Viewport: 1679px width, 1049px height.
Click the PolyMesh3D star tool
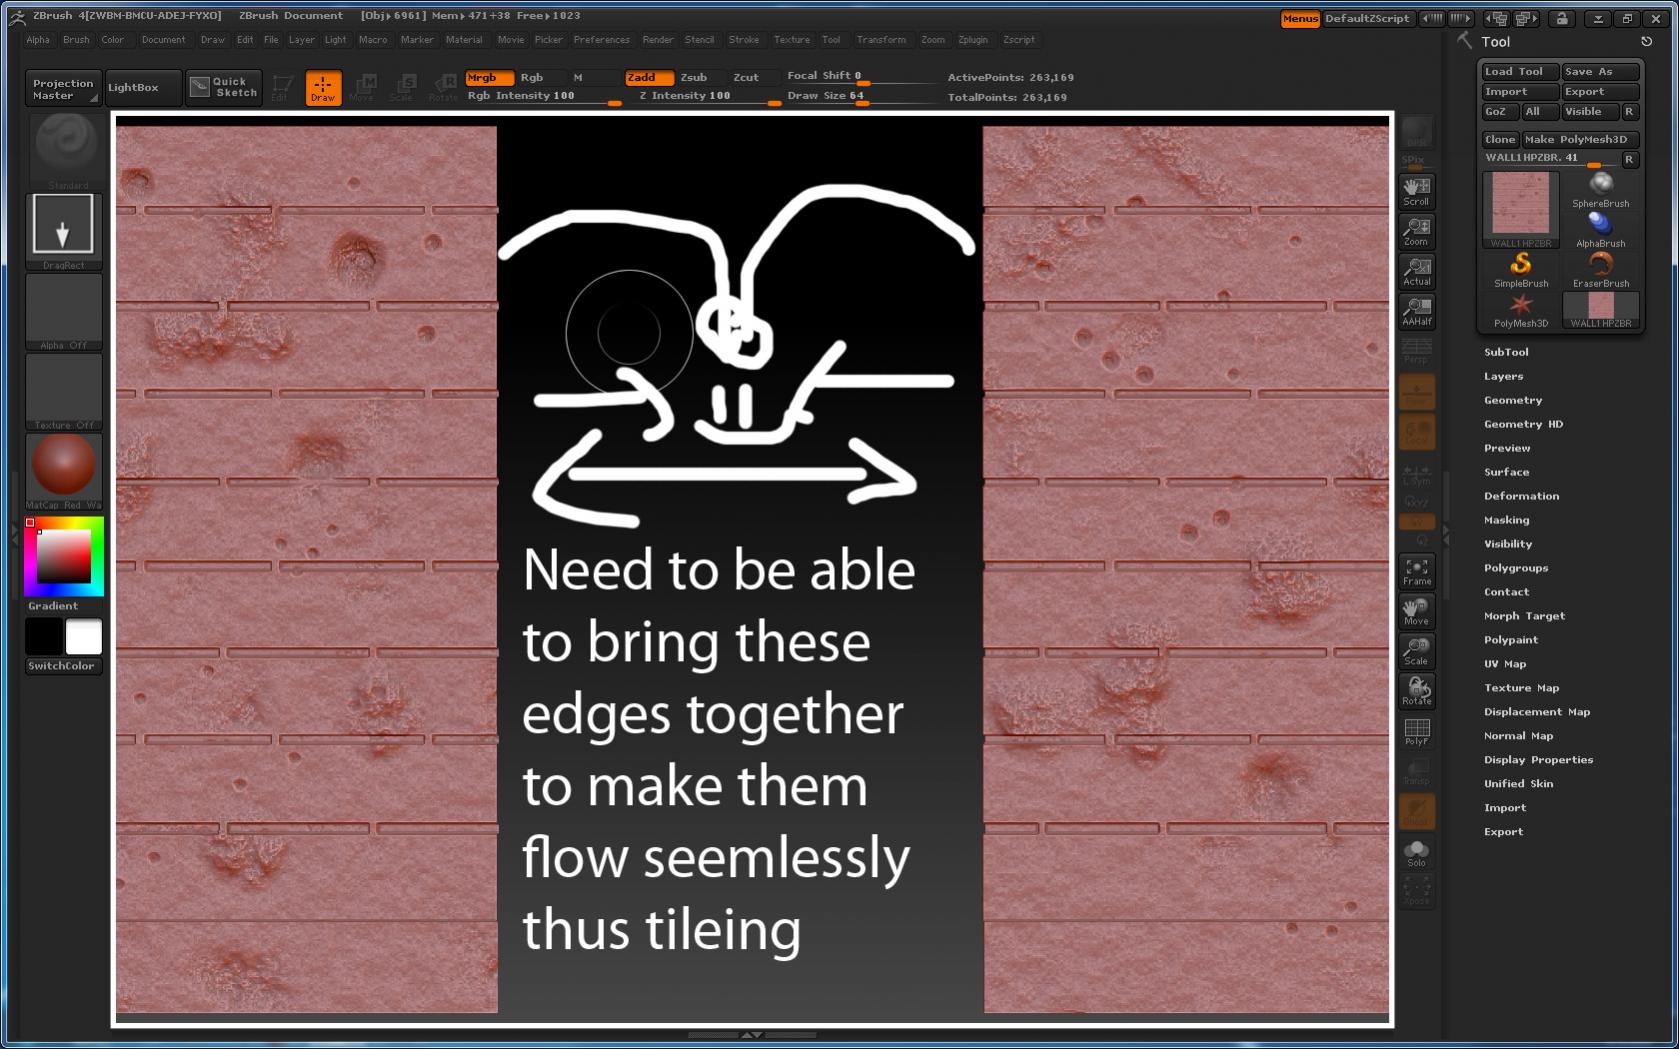tap(1520, 307)
